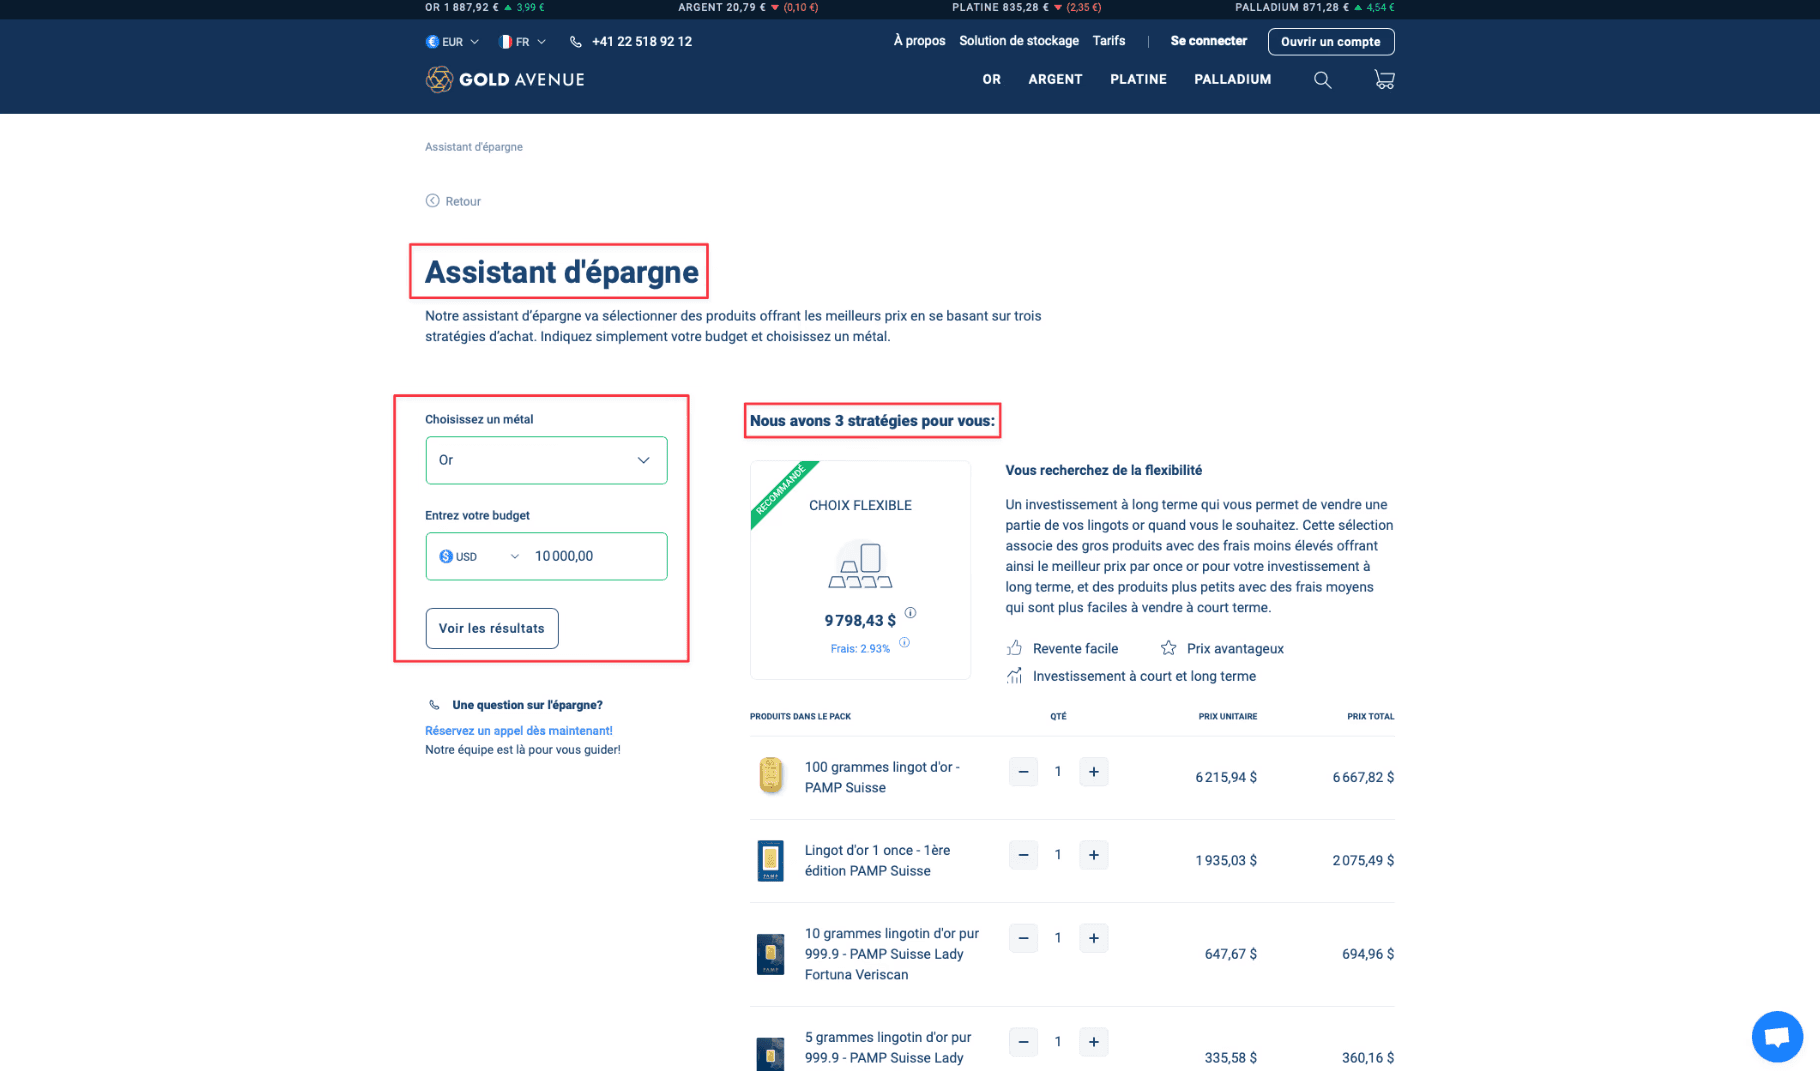Click the Choix Flexible ingots icon
Screen dimensions: 1820x1071
[860, 566]
